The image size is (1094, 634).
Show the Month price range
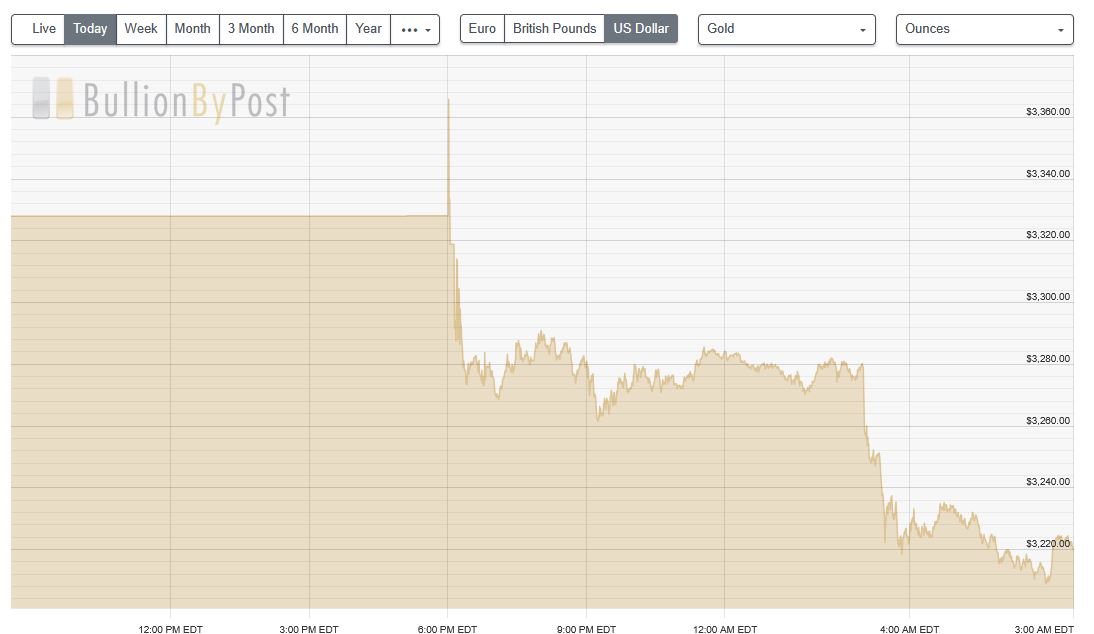(x=193, y=29)
